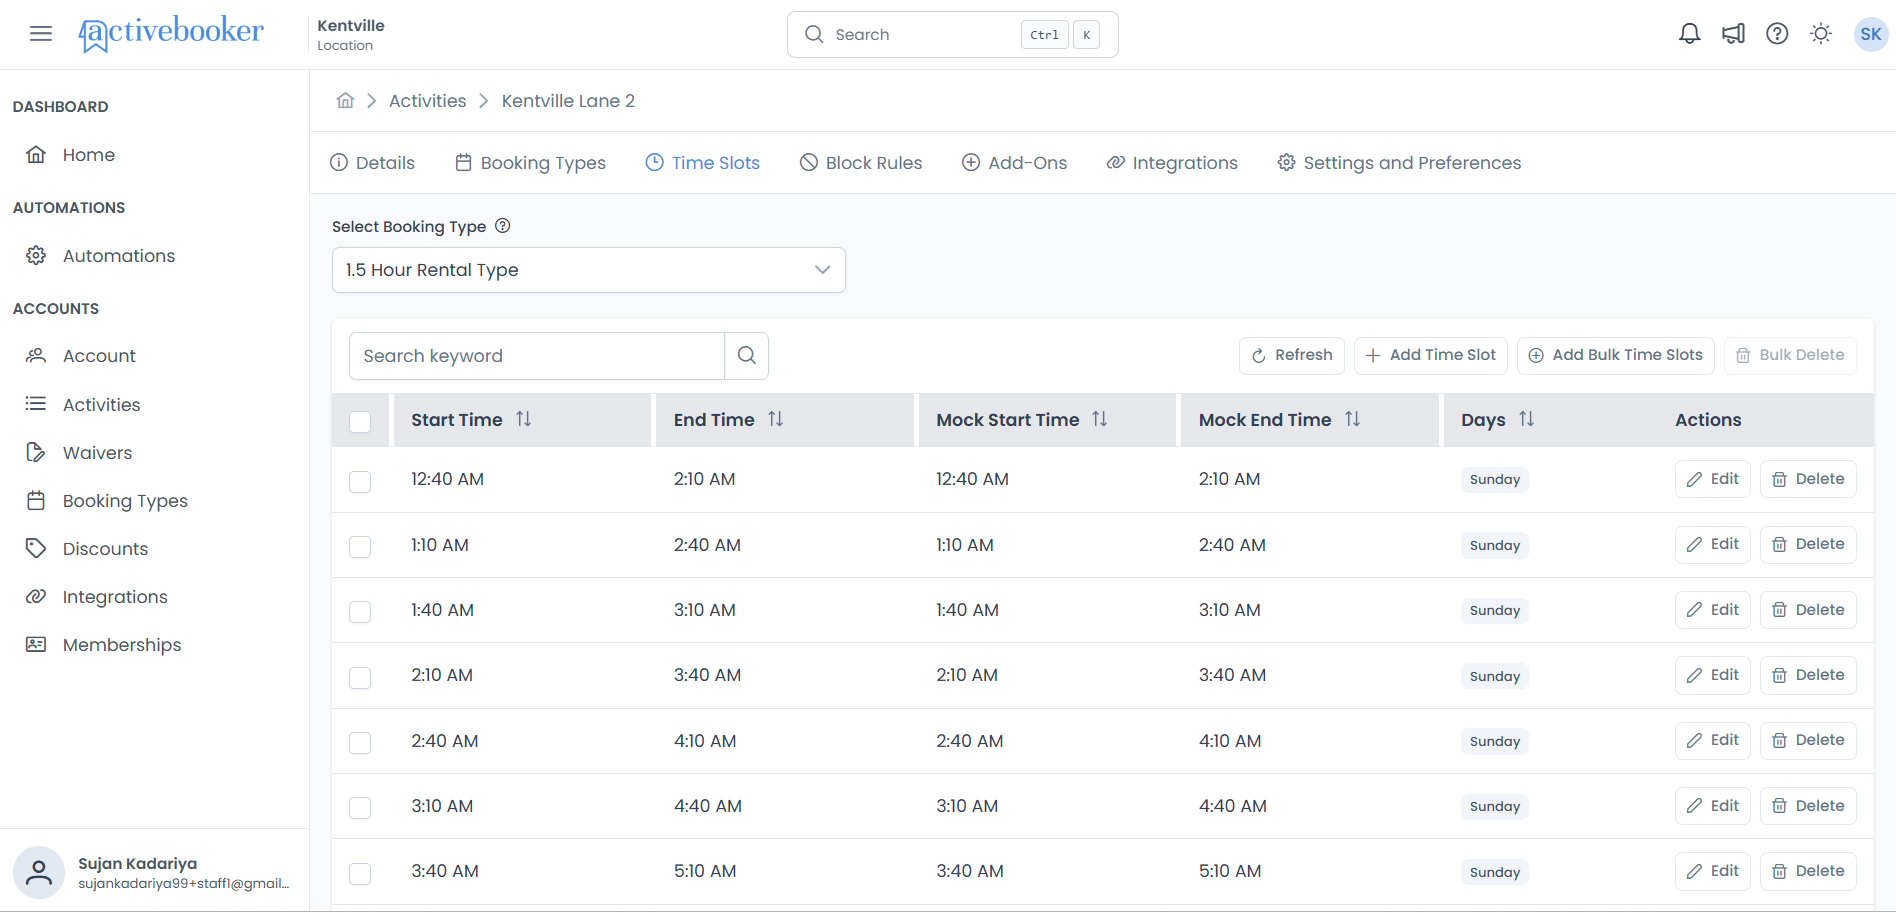This screenshot has width=1896, height=912.
Task: Check the 2:40 AM start time row
Action: 360,743
